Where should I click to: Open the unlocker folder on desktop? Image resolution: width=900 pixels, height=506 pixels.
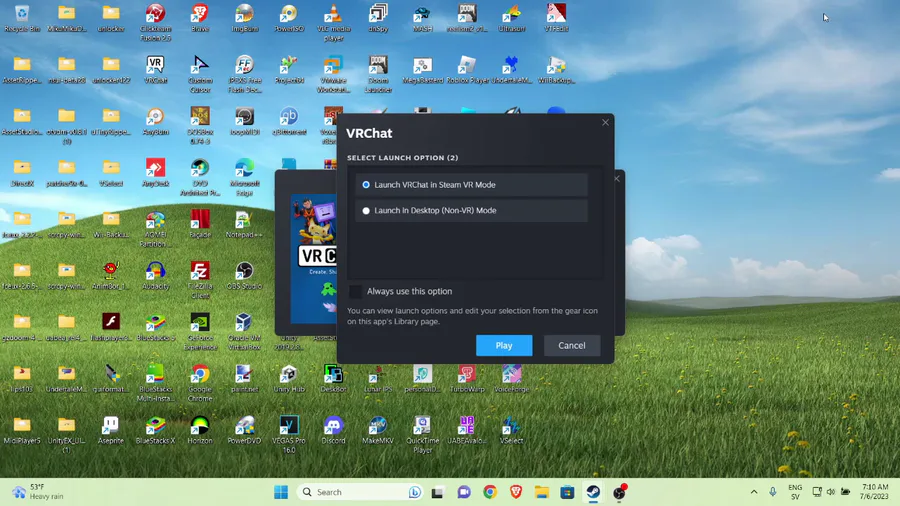pyautogui.click(x=111, y=18)
